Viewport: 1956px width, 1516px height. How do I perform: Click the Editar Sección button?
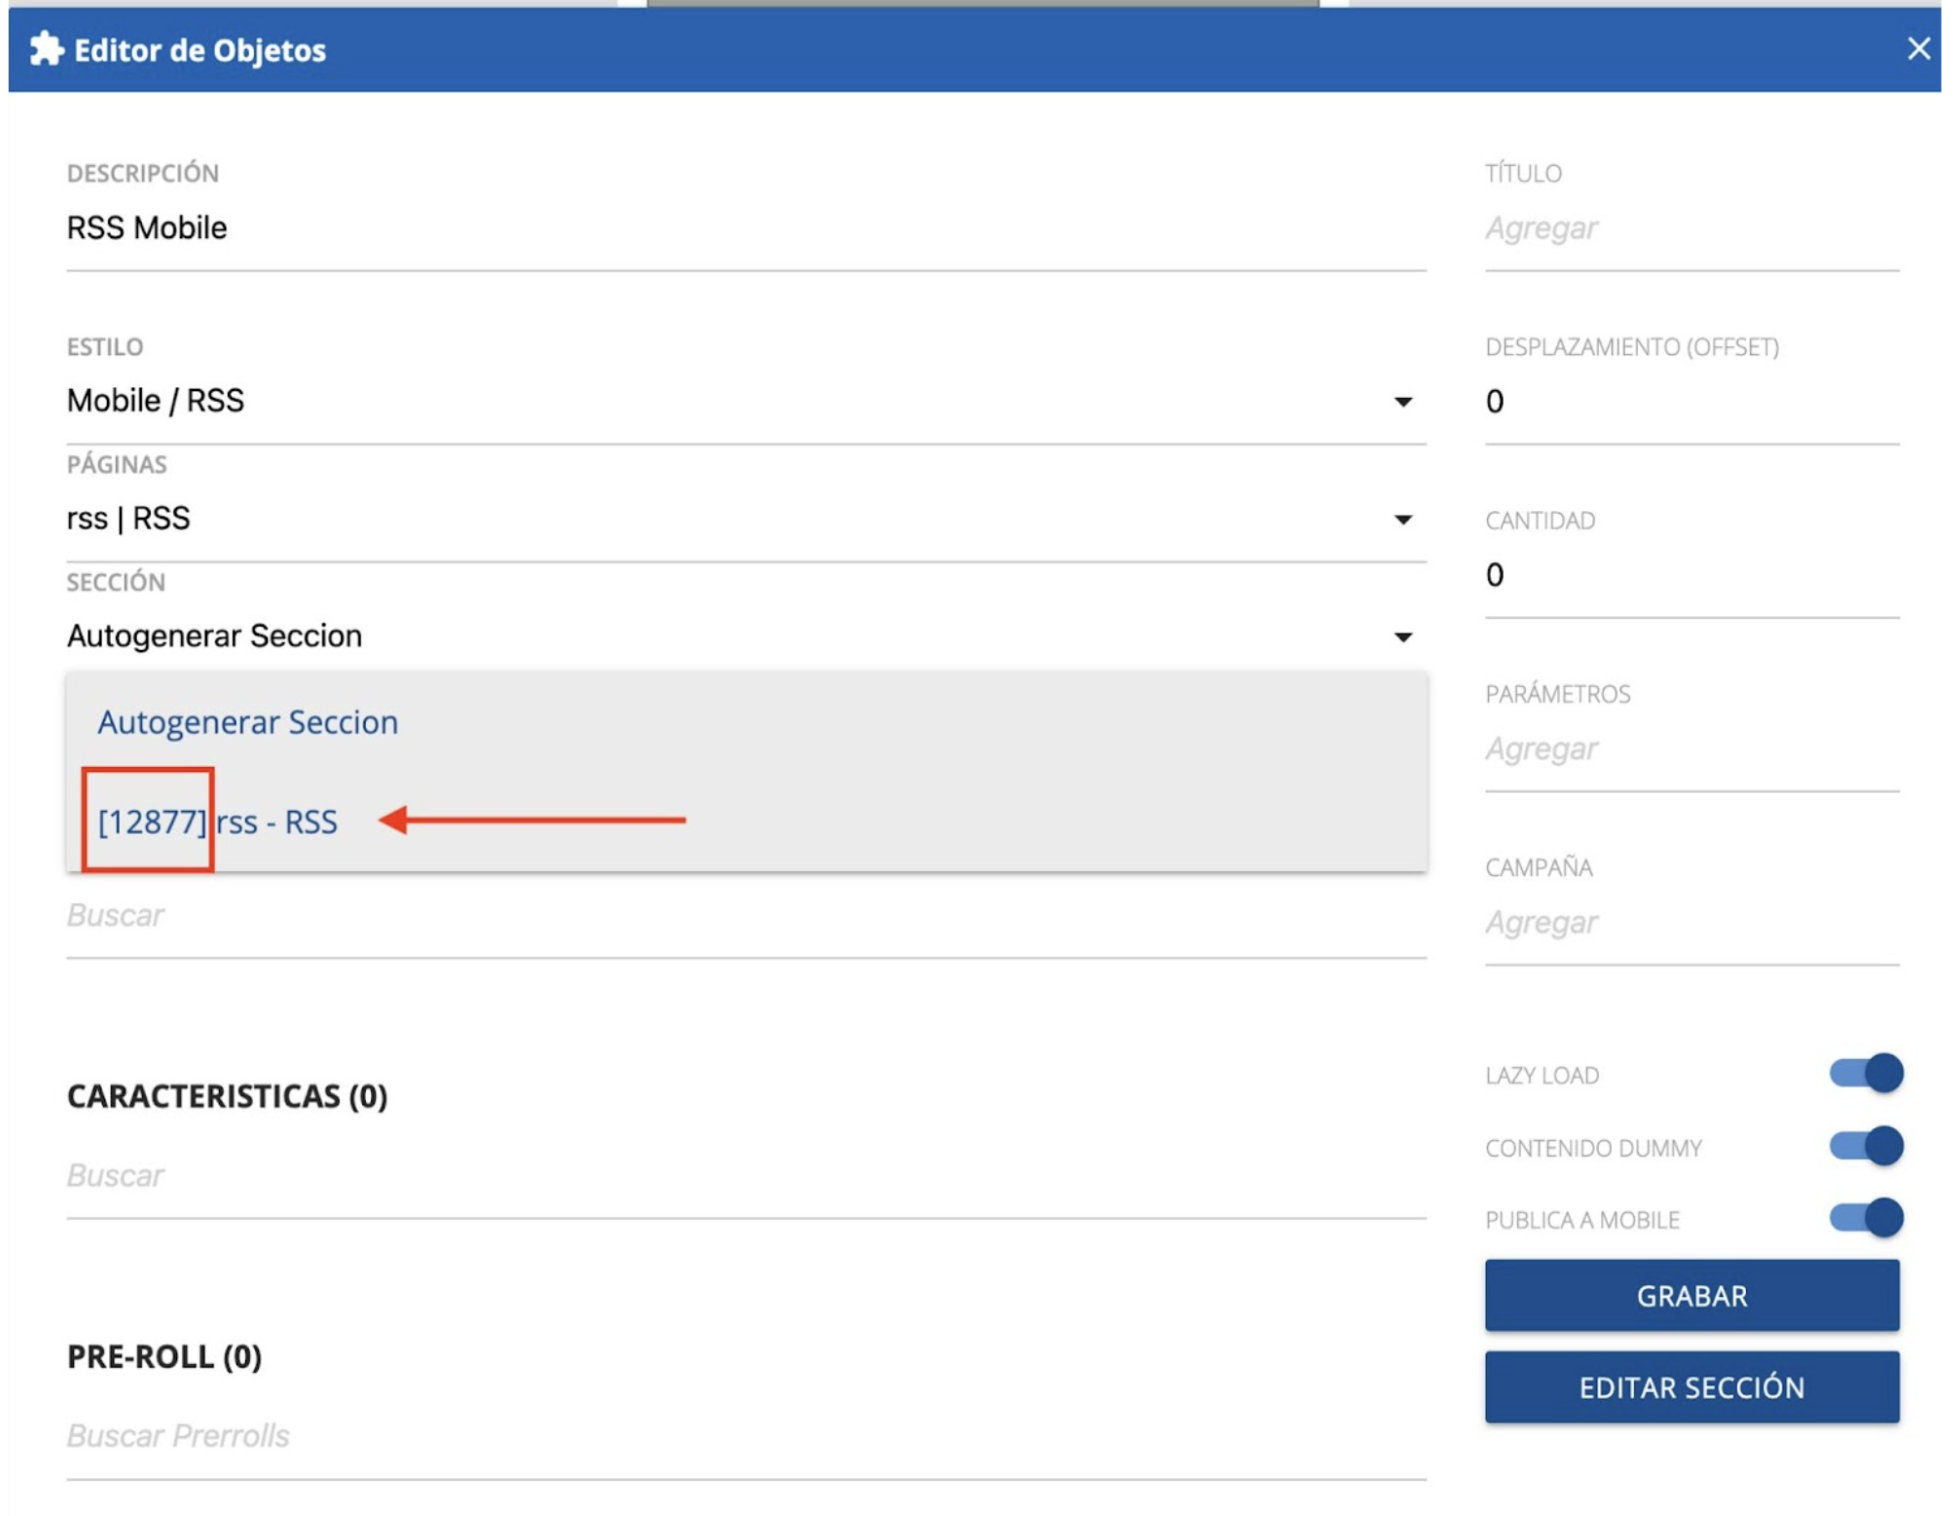coord(1691,1388)
